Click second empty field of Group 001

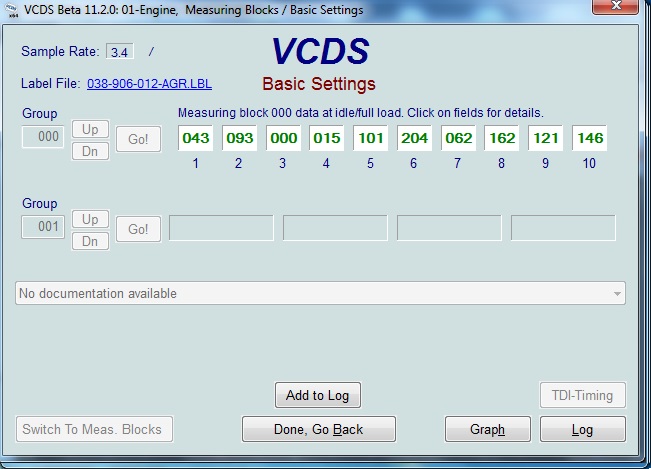pos(335,228)
